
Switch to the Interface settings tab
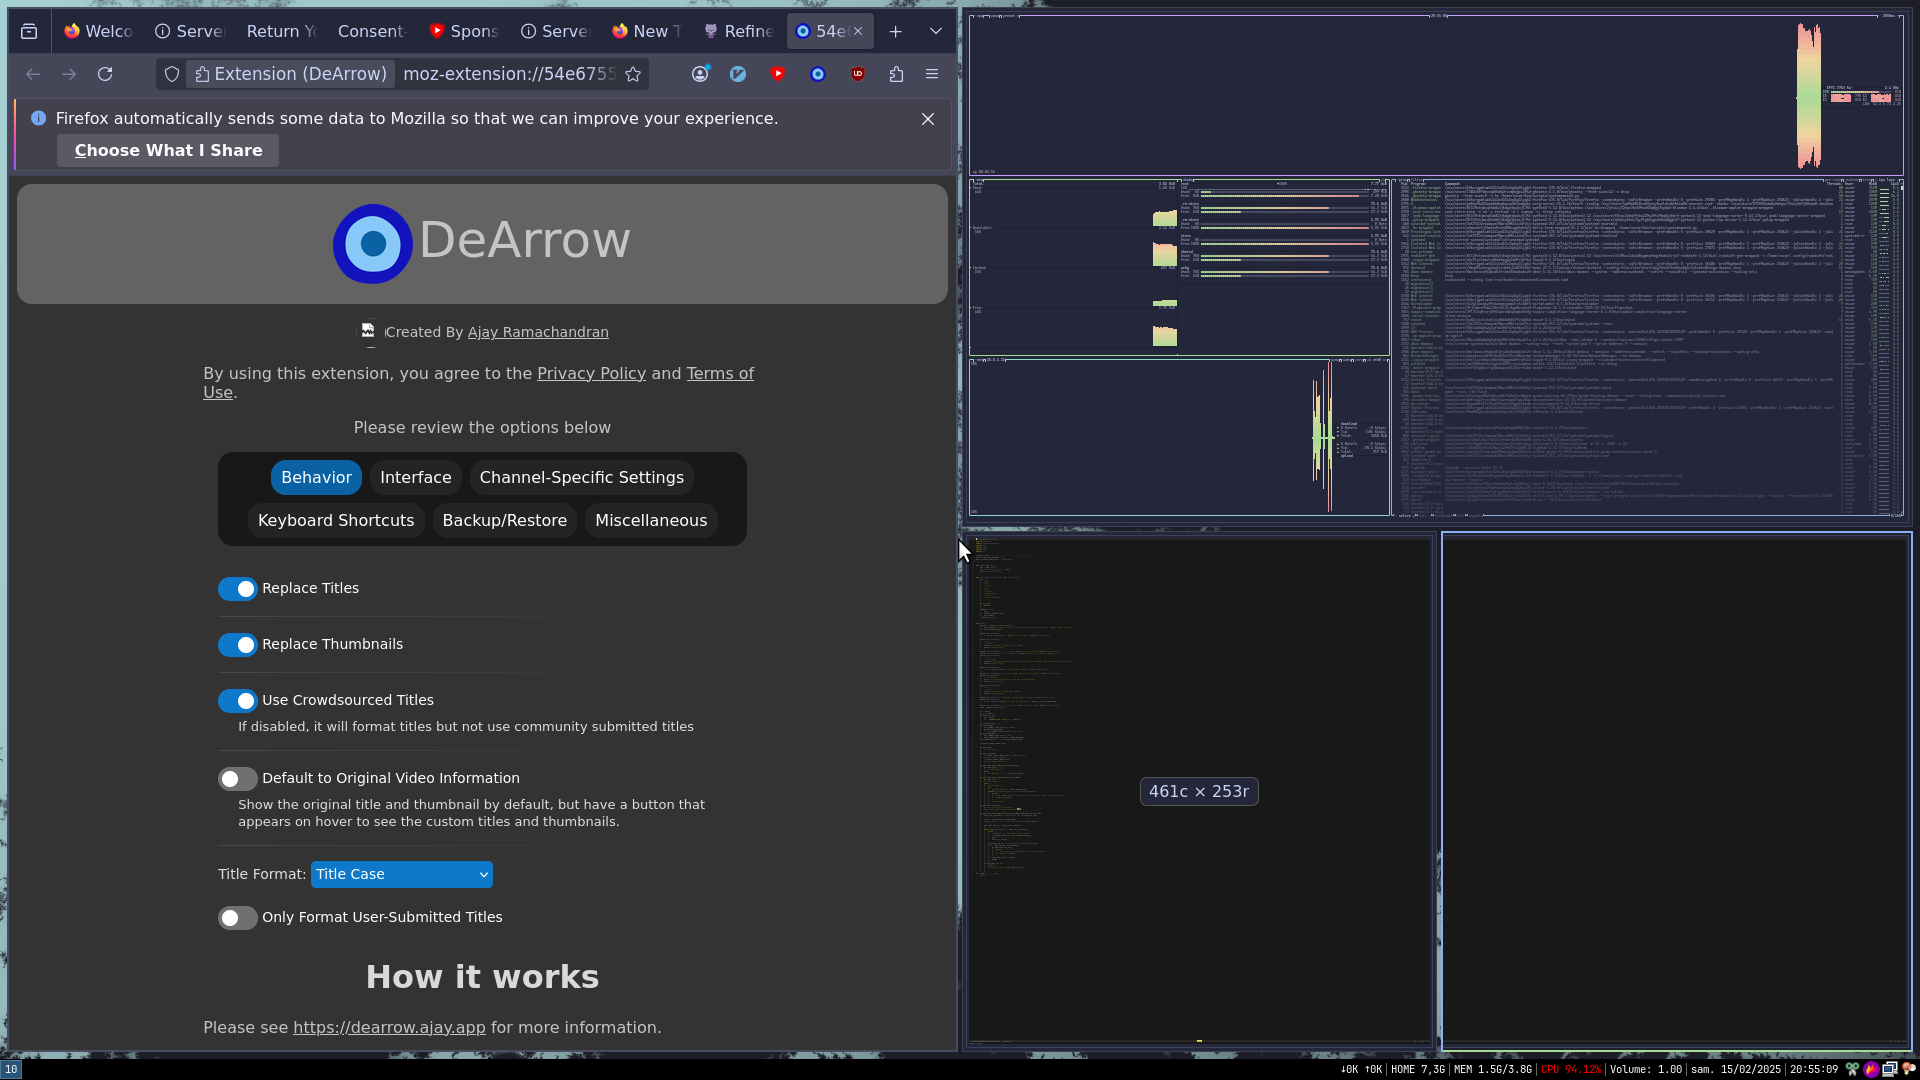click(416, 478)
